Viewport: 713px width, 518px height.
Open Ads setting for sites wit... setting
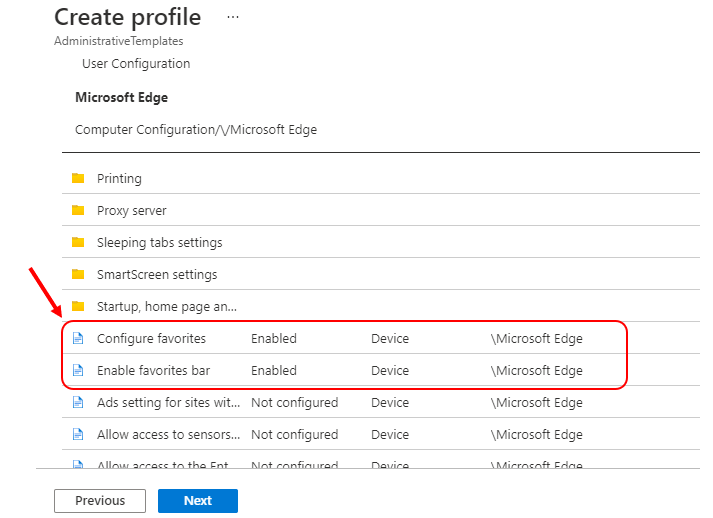point(168,403)
